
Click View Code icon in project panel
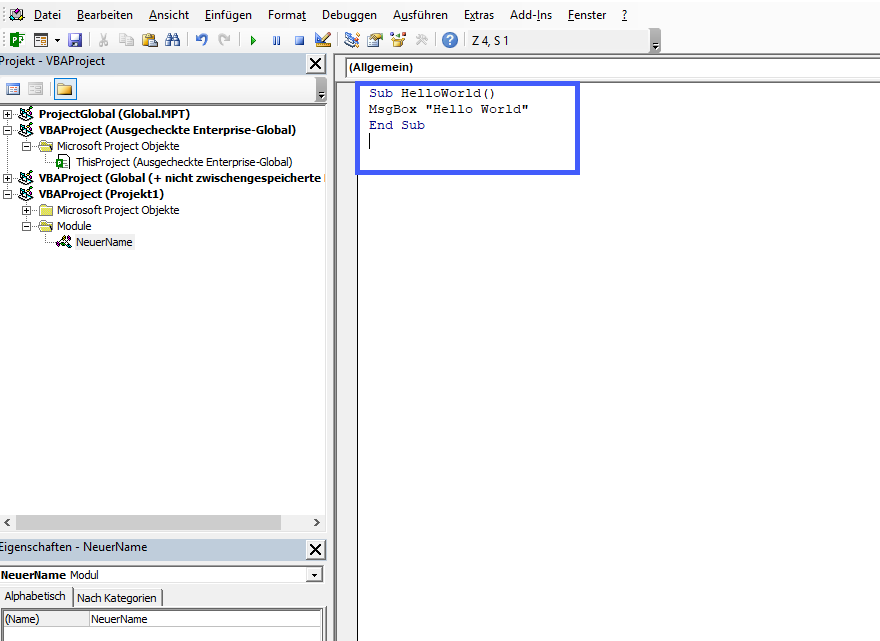(x=13, y=89)
